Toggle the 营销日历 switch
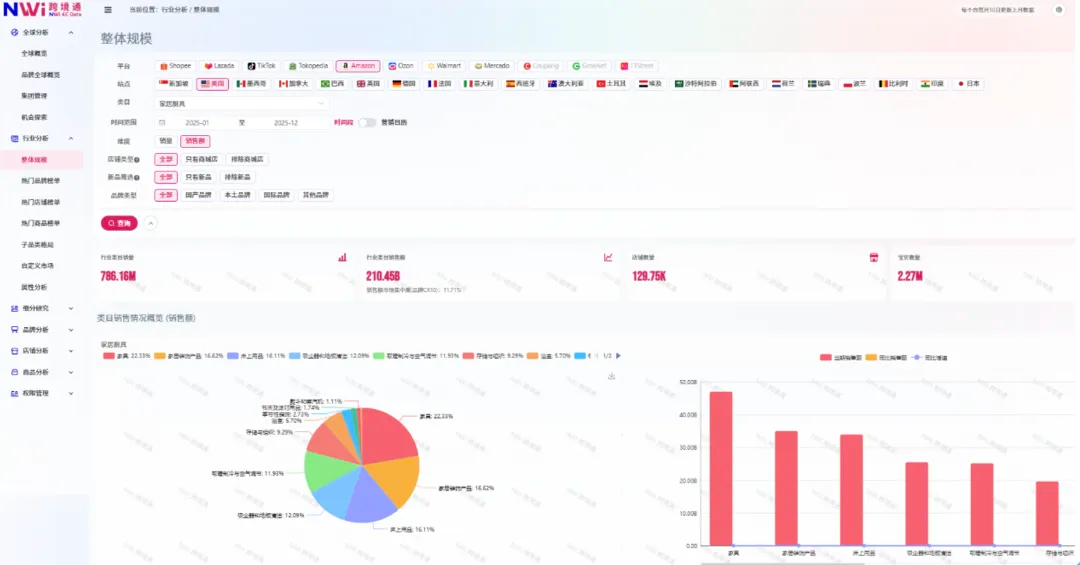1080x565 pixels. (367, 122)
